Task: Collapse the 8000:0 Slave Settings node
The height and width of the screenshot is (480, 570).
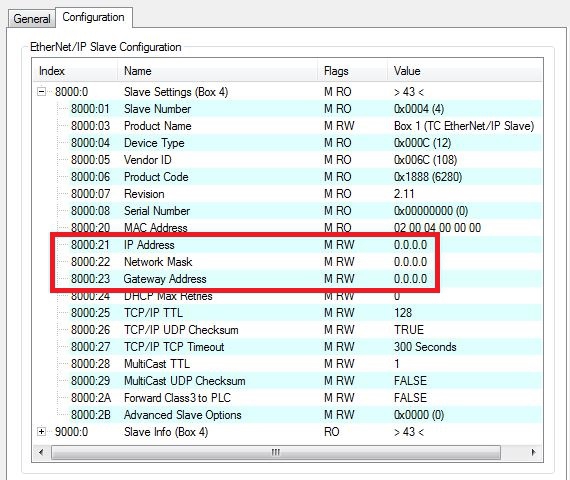Action: [x=42, y=92]
